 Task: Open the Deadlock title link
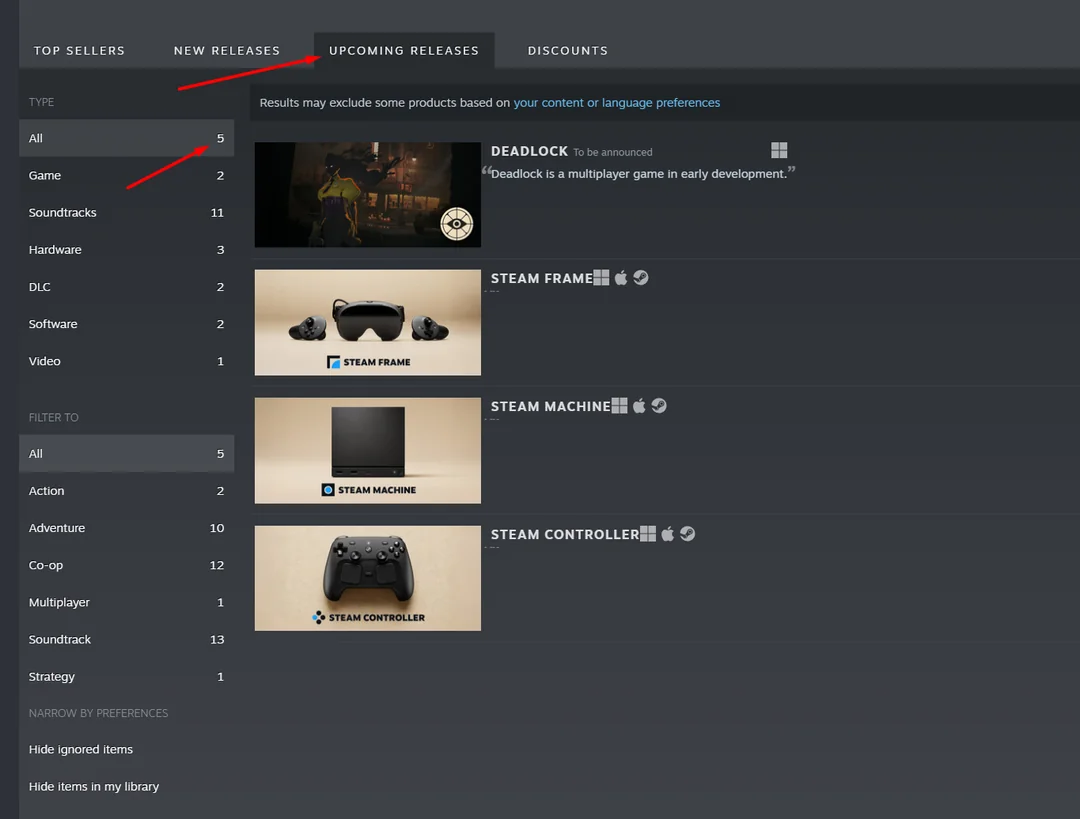pyautogui.click(x=529, y=151)
